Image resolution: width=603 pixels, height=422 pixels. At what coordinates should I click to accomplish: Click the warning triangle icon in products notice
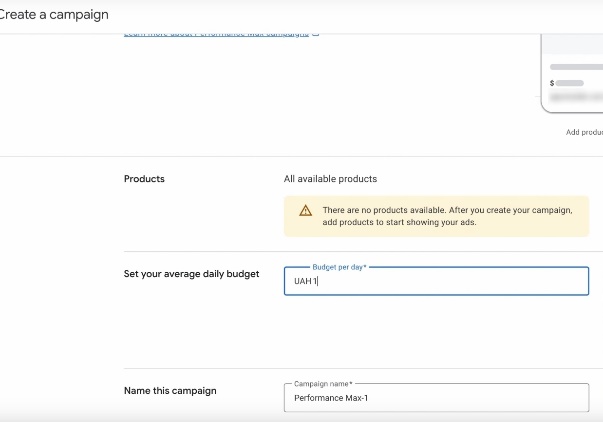[x=305, y=211]
